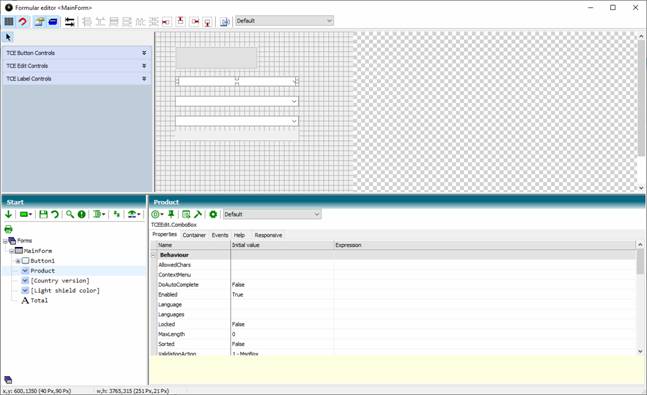This screenshot has width=647, height=395.
Task: Click the green gear settings icon
Action: (x=213, y=214)
